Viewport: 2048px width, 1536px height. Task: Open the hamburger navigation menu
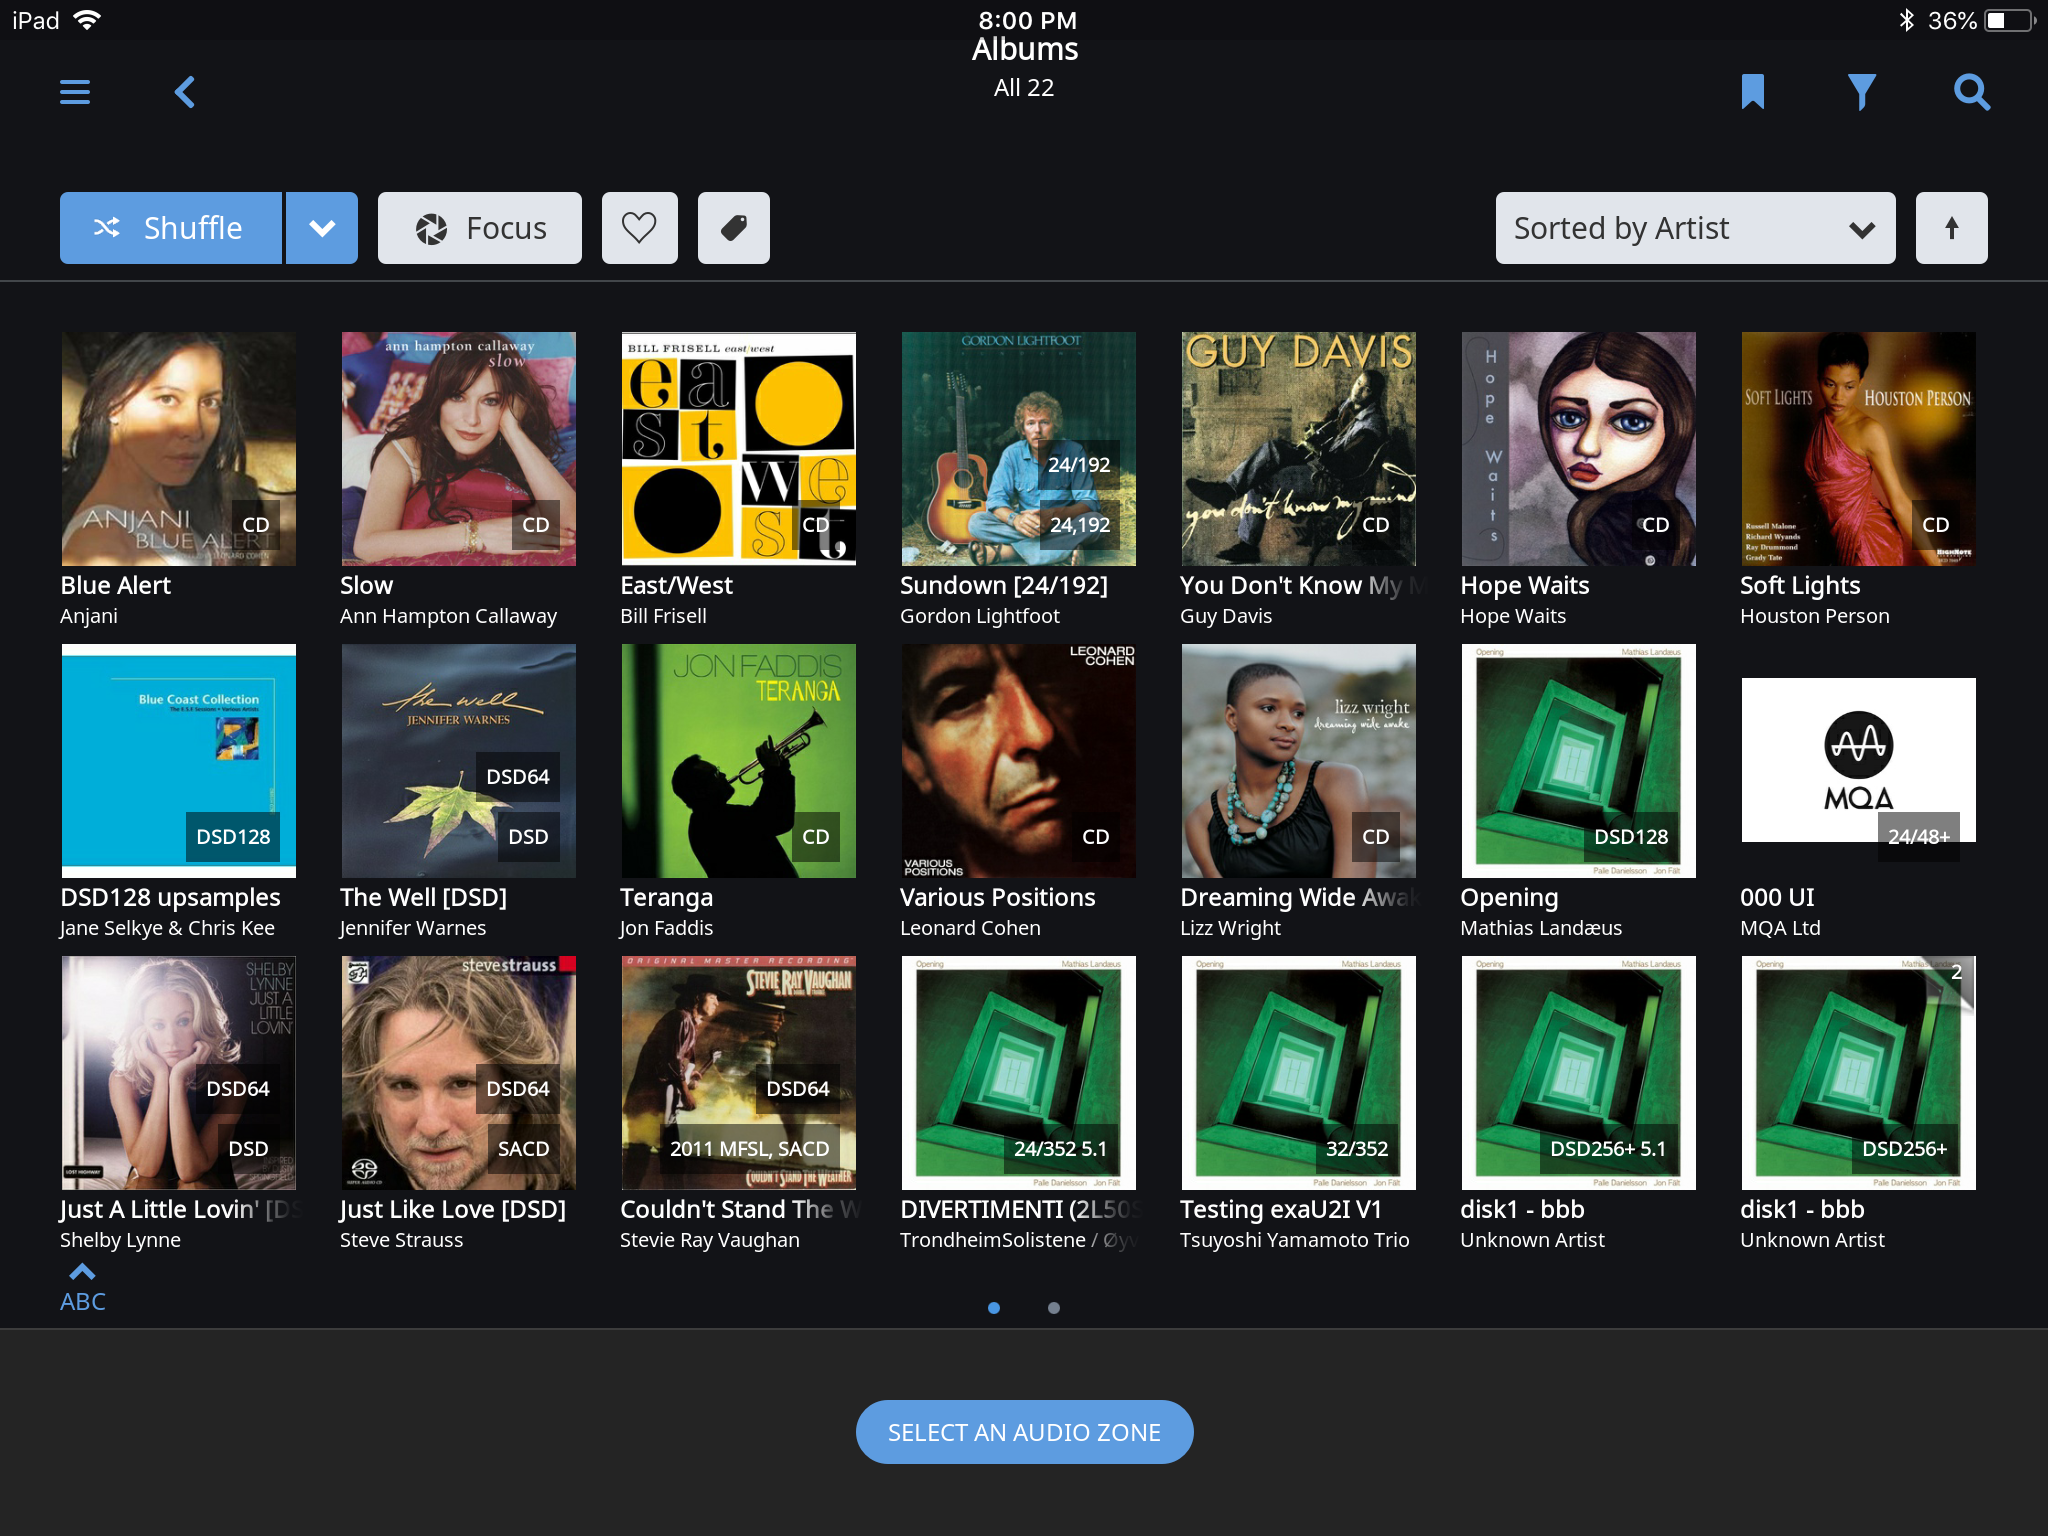[x=75, y=92]
